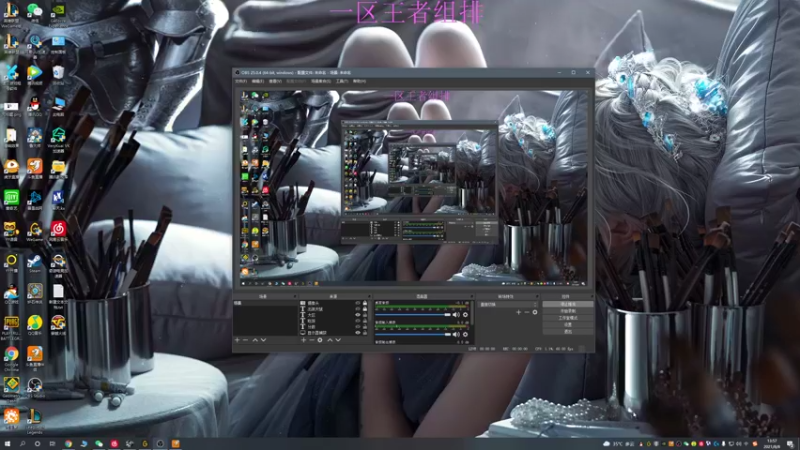
Task: Pop out the 场景过渡 dock panel
Action: pyautogui.click(x=538, y=296)
